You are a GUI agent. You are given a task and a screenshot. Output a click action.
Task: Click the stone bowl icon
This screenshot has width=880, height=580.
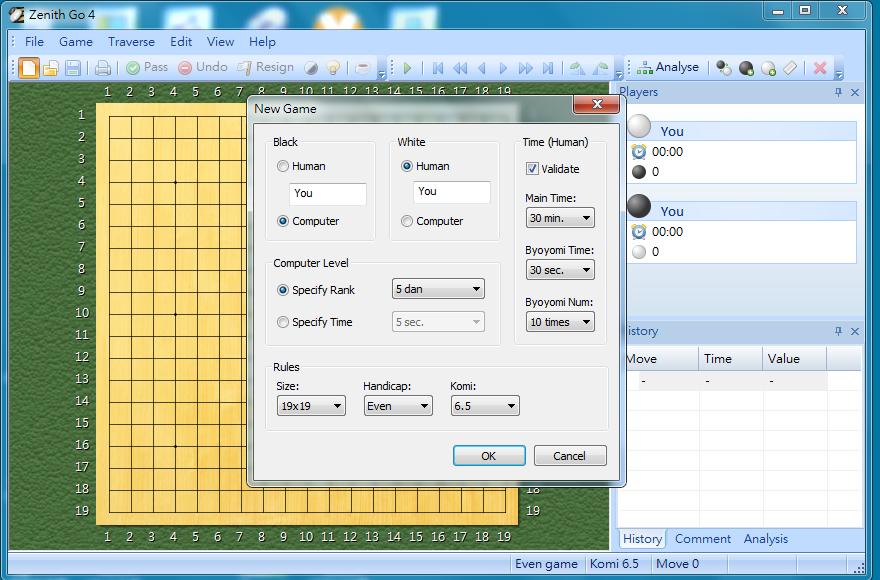click(x=363, y=68)
